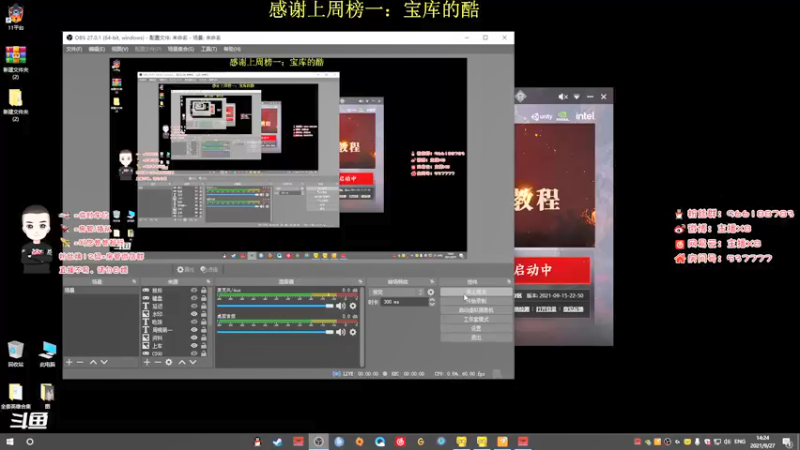Pop out the Controls dock panel
Screen dimensions: 800x450
(x=509, y=282)
